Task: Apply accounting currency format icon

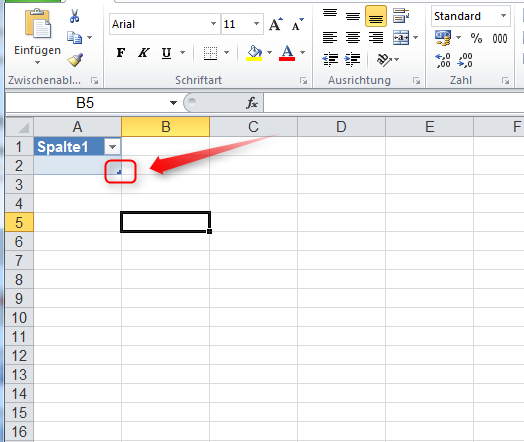Action: point(443,38)
